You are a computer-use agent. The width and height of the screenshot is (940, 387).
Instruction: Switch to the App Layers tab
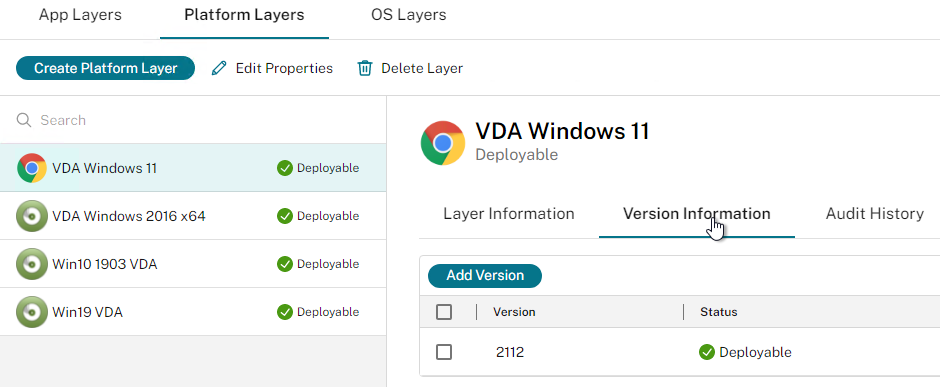pos(80,15)
